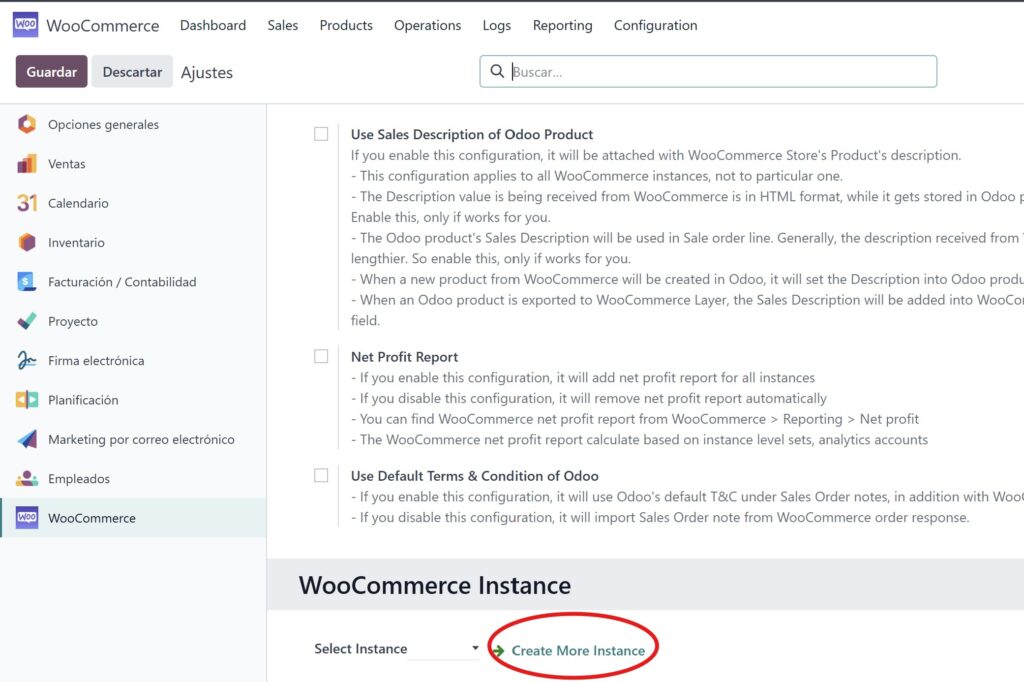This screenshot has width=1024, height=682.
Task: Enable Use Sales Description of Odoo Product
Action: pyautogui.click(x=321, y=133)
